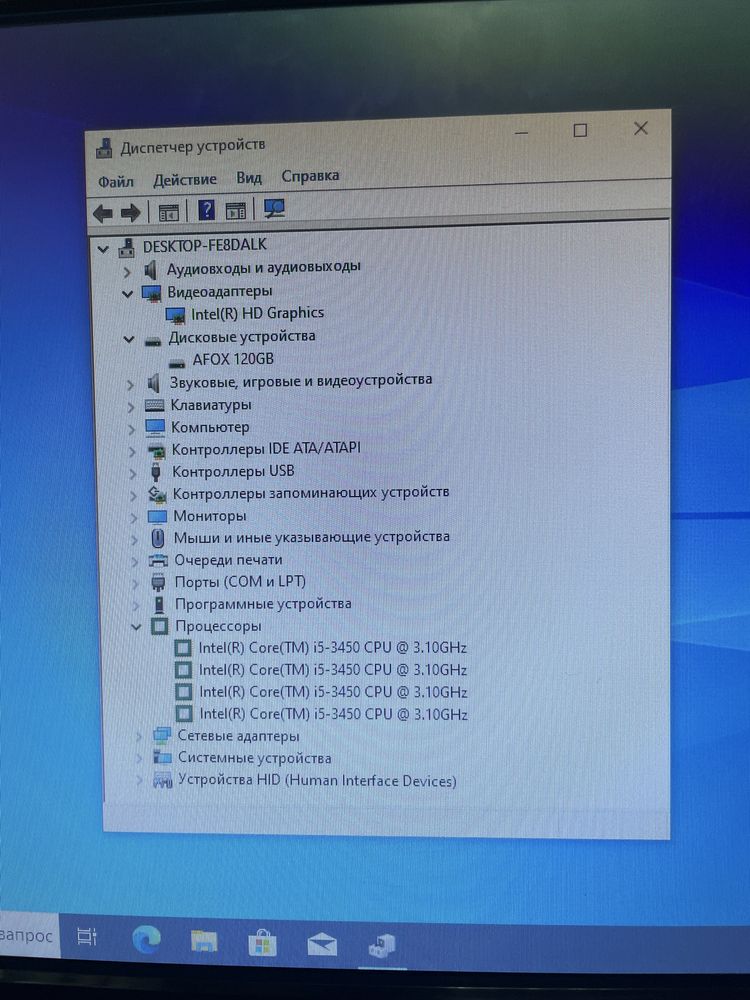Click the show/hide console tree toolbar icon
Image resolution: width=750 pixels, height=1000 pixels.
(x=168, y=212)
